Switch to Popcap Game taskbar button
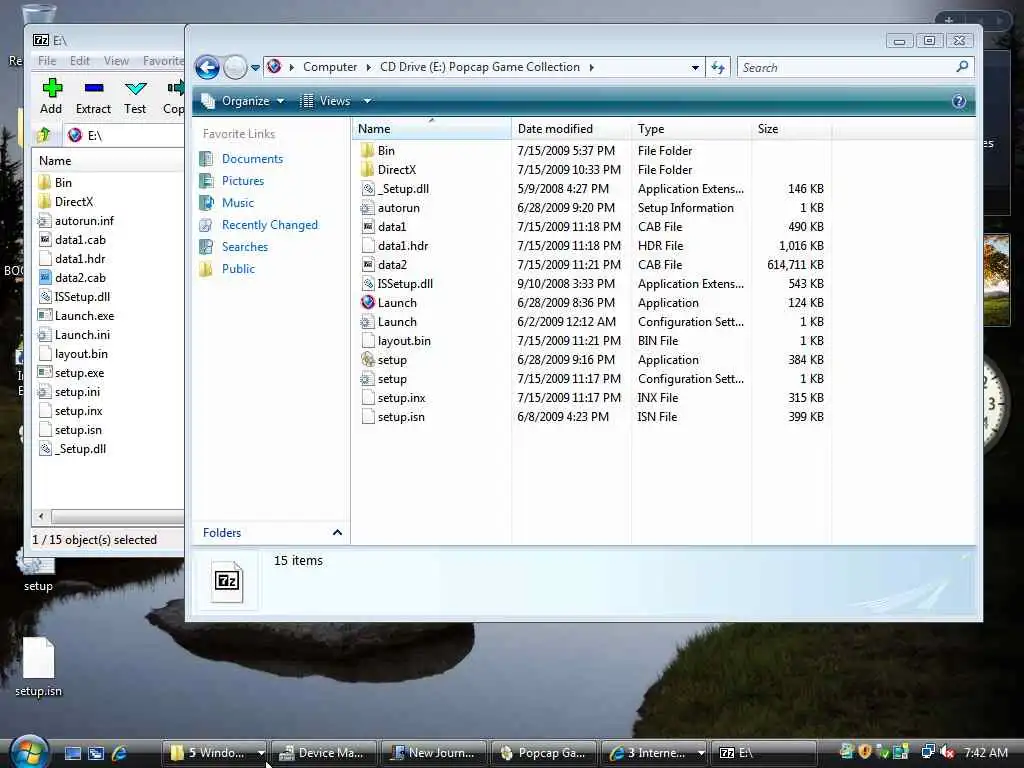This screenshot has height=768, width=1024. pos(544,753)
